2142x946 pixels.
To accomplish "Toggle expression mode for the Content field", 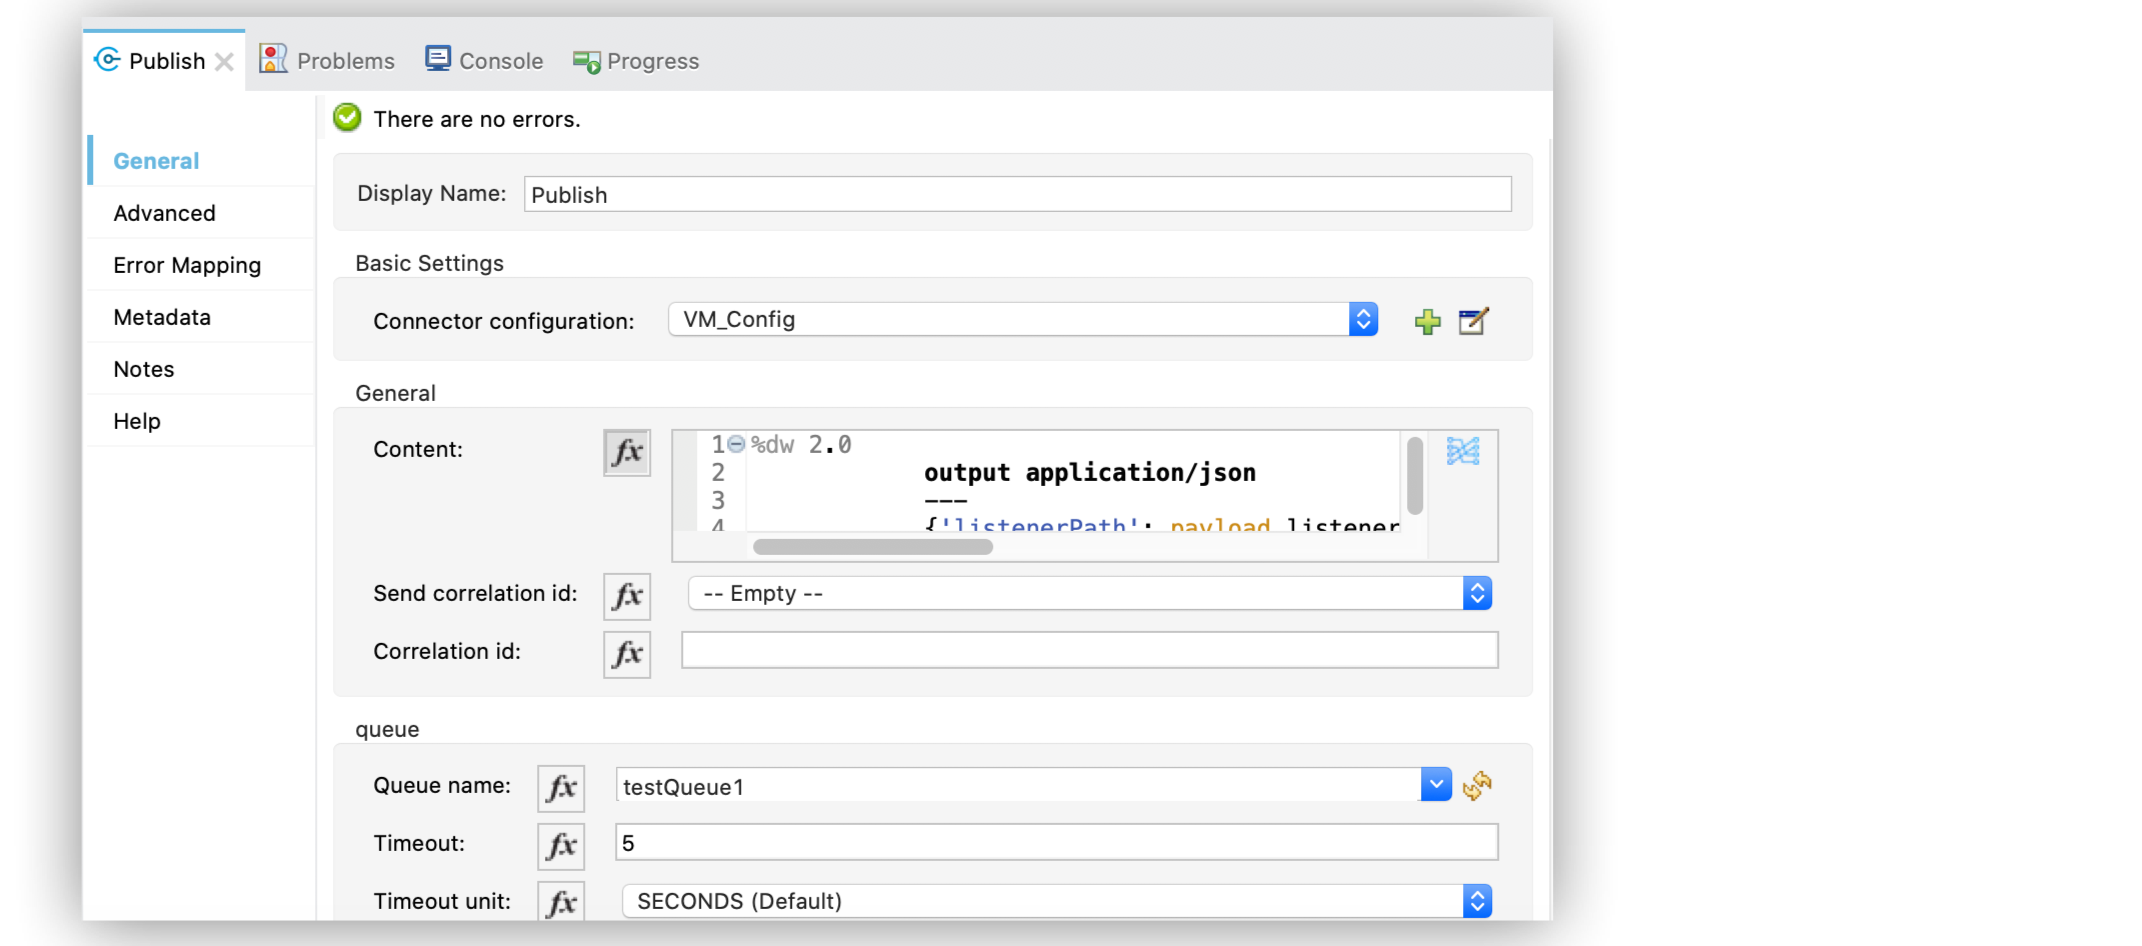I will click(626, 452).
